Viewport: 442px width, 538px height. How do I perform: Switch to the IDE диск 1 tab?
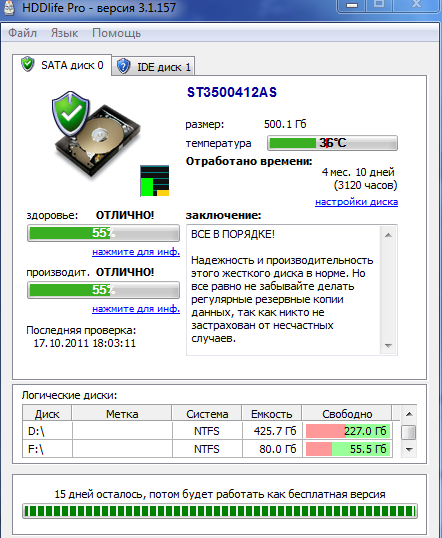pos(154,67)
